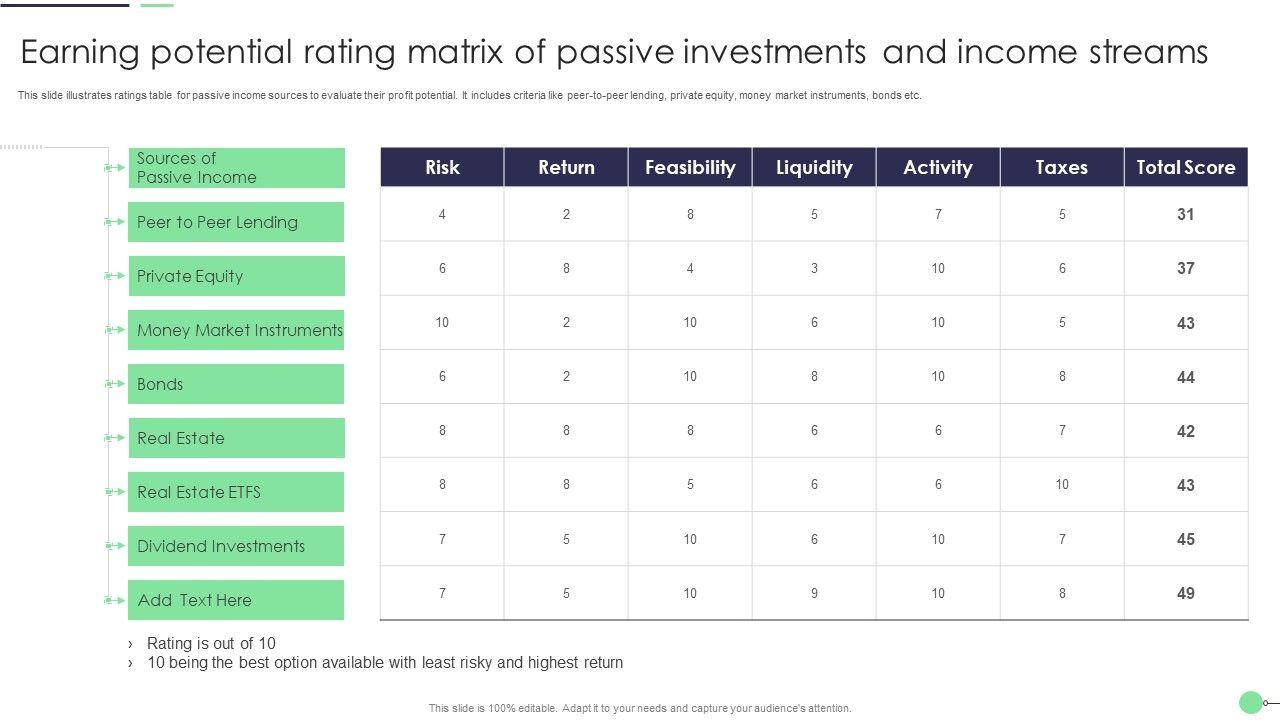Image resolution: width=1280 pixels, height=720 pixels.
Task: Click arrow bullet beside Dividend Investments
Action: point(114,546)
